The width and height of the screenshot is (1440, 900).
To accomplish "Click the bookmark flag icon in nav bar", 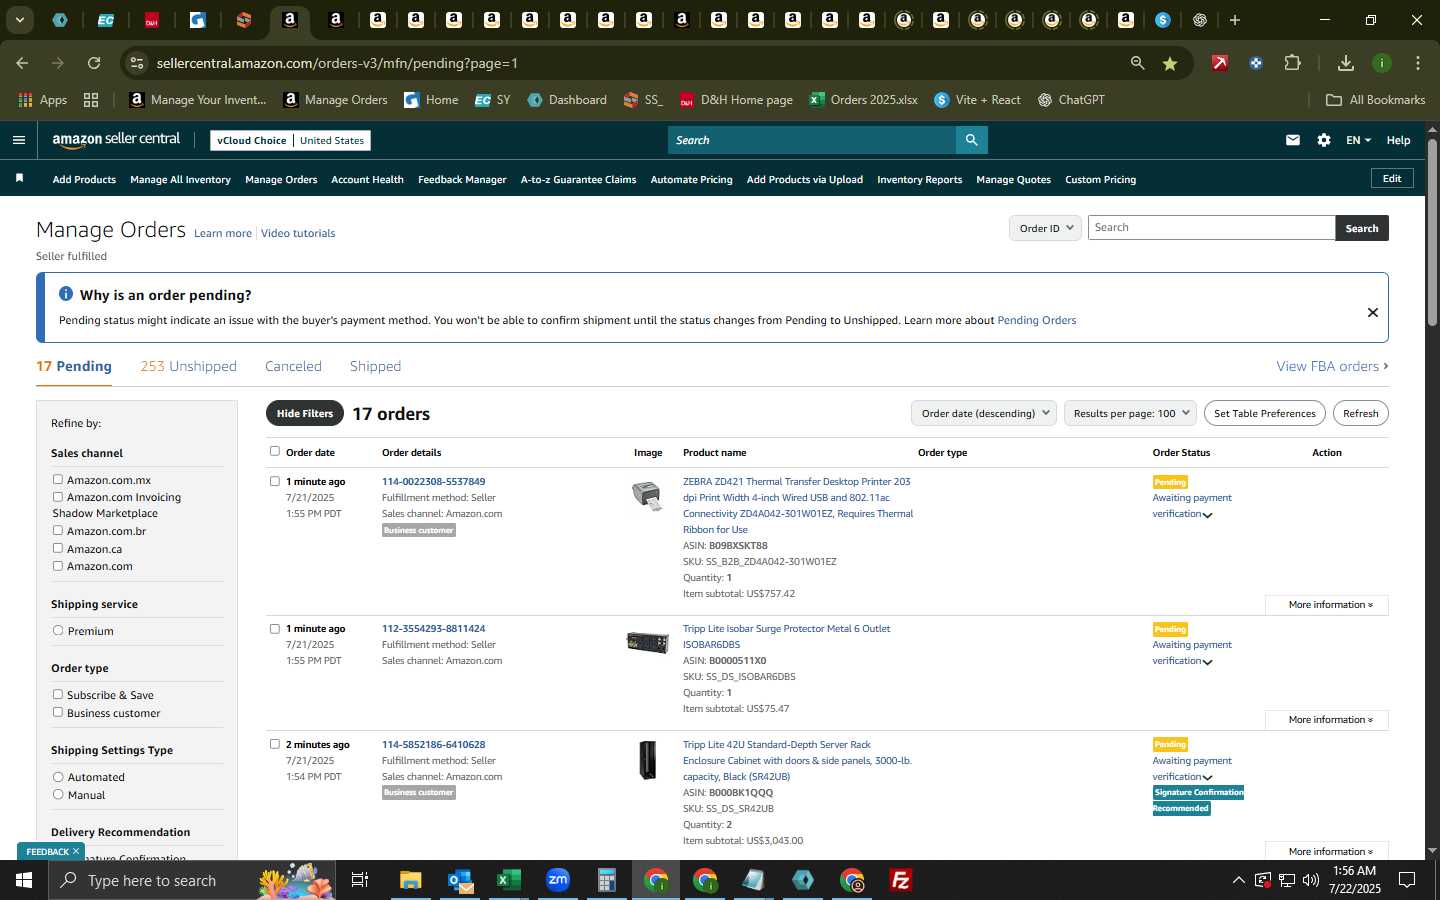I will pos(19,178).
